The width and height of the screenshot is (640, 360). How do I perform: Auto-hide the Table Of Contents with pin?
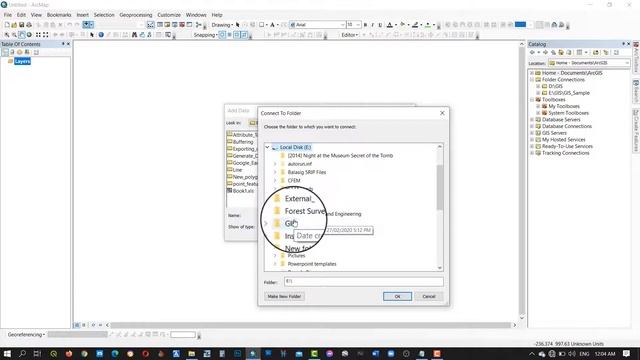pyautogui.click(x=63, y=44)
